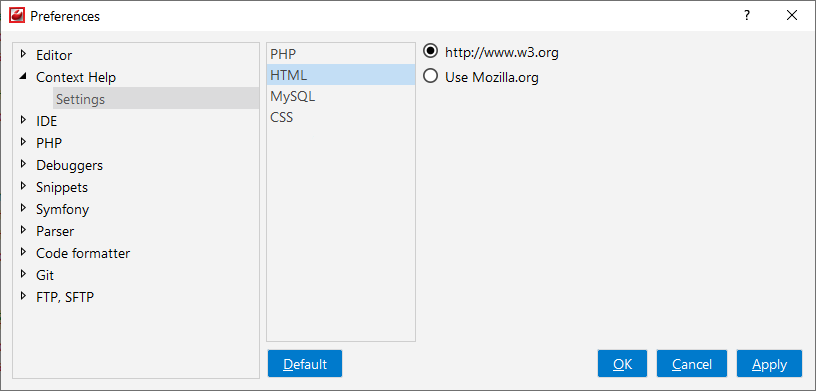The height and width of the screenshot is (391, 816).
Task: Collapse the Context Help tree node
Action: click(23, 76)
